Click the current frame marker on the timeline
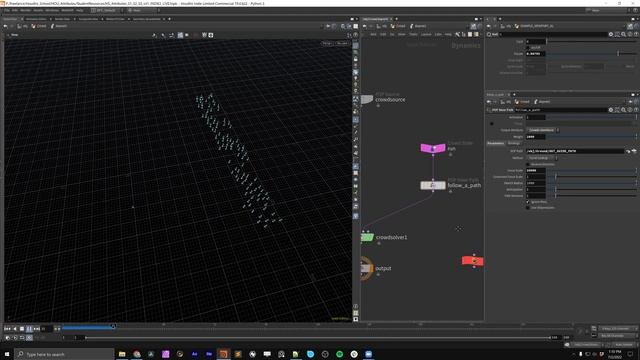The height and width of the screenshot is (360, 640). 113,326
